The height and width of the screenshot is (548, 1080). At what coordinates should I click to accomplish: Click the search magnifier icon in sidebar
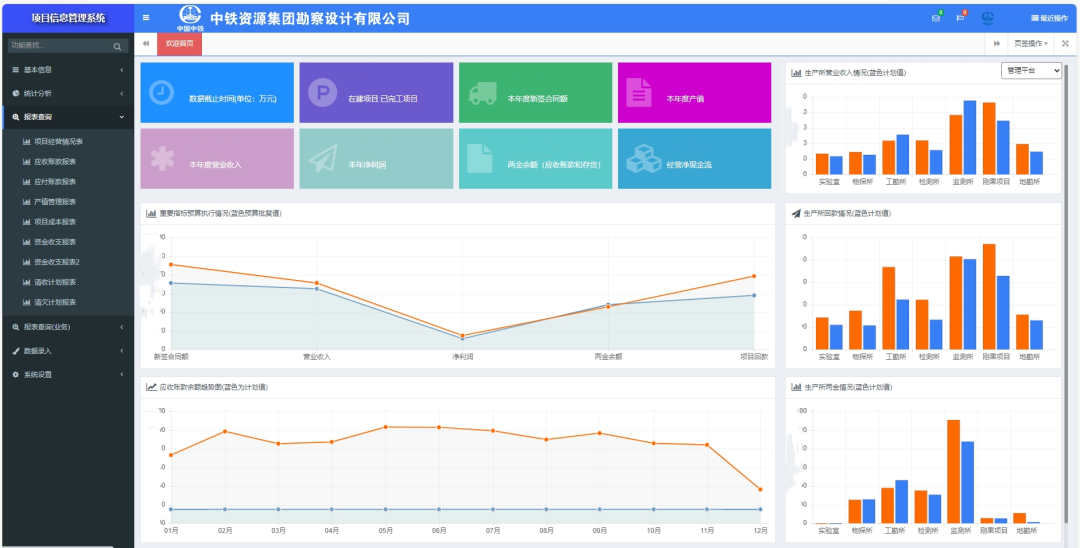[x=117, y=46]
